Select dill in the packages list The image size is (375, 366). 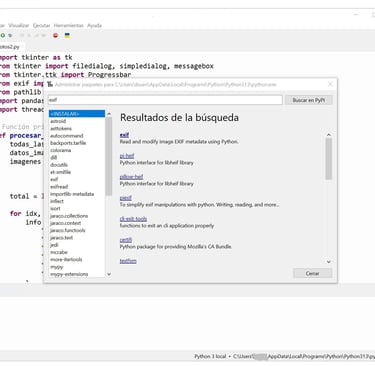[x=54, y=158]
